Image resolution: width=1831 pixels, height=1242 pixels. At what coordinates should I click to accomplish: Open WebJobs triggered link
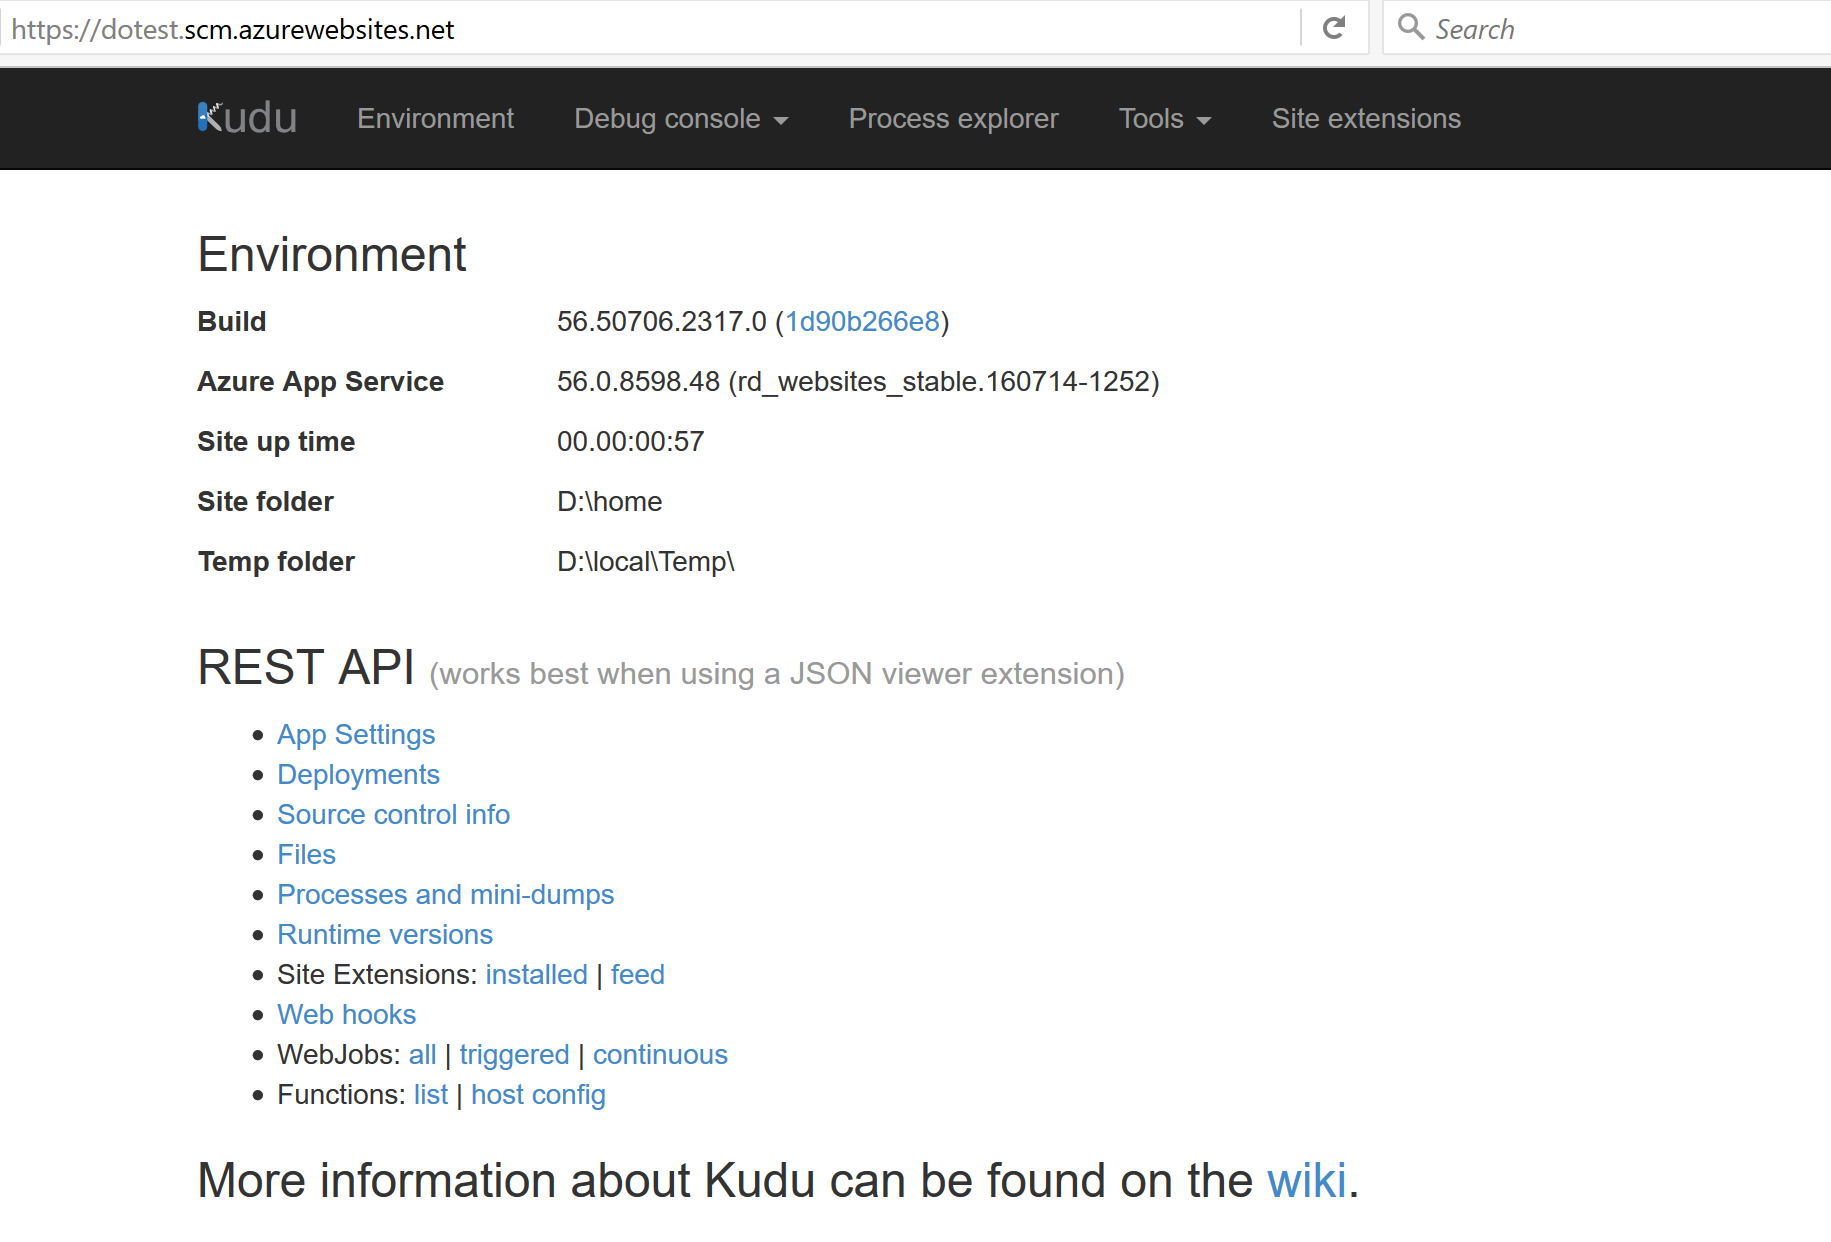pos(514,1054)
